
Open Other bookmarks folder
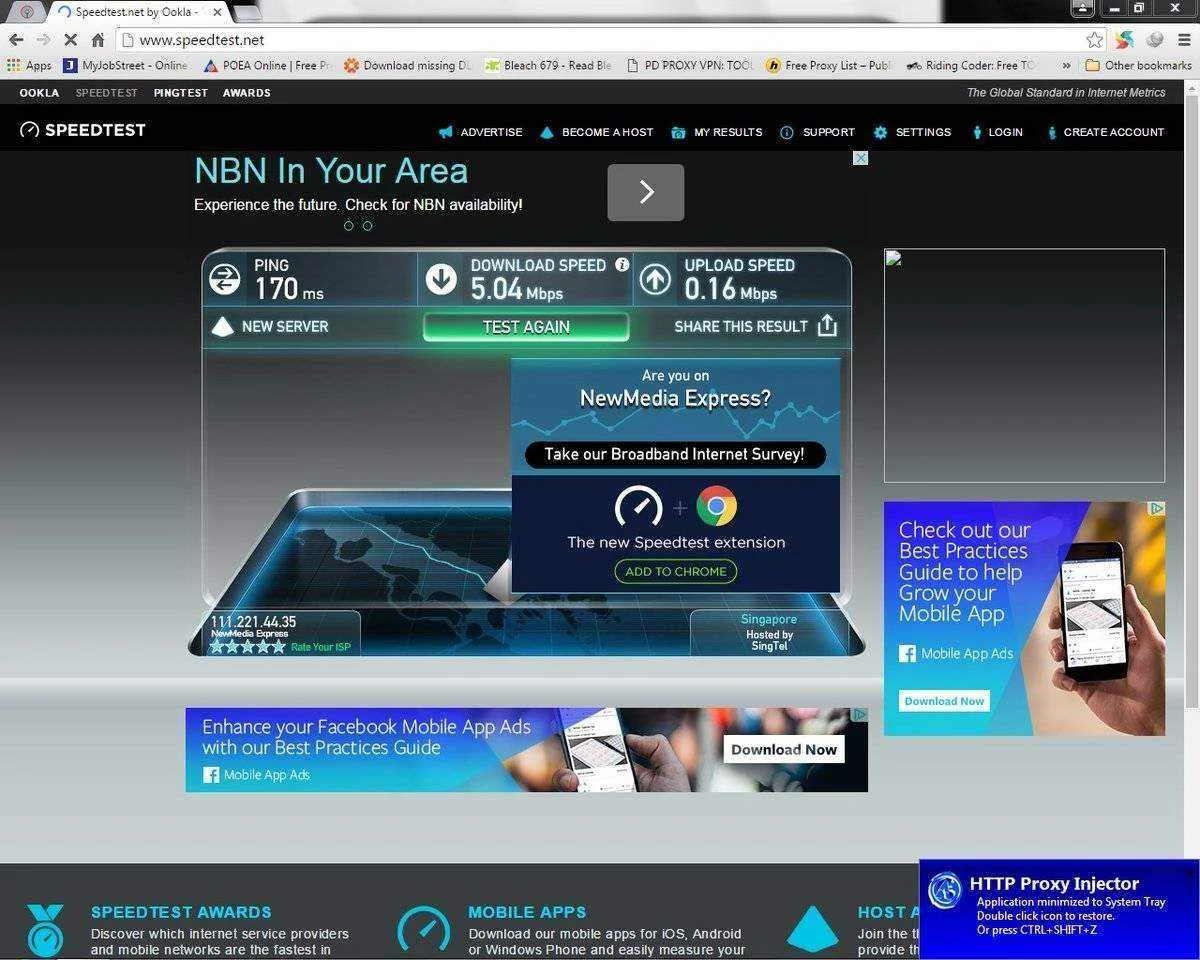click(1139, 66)
